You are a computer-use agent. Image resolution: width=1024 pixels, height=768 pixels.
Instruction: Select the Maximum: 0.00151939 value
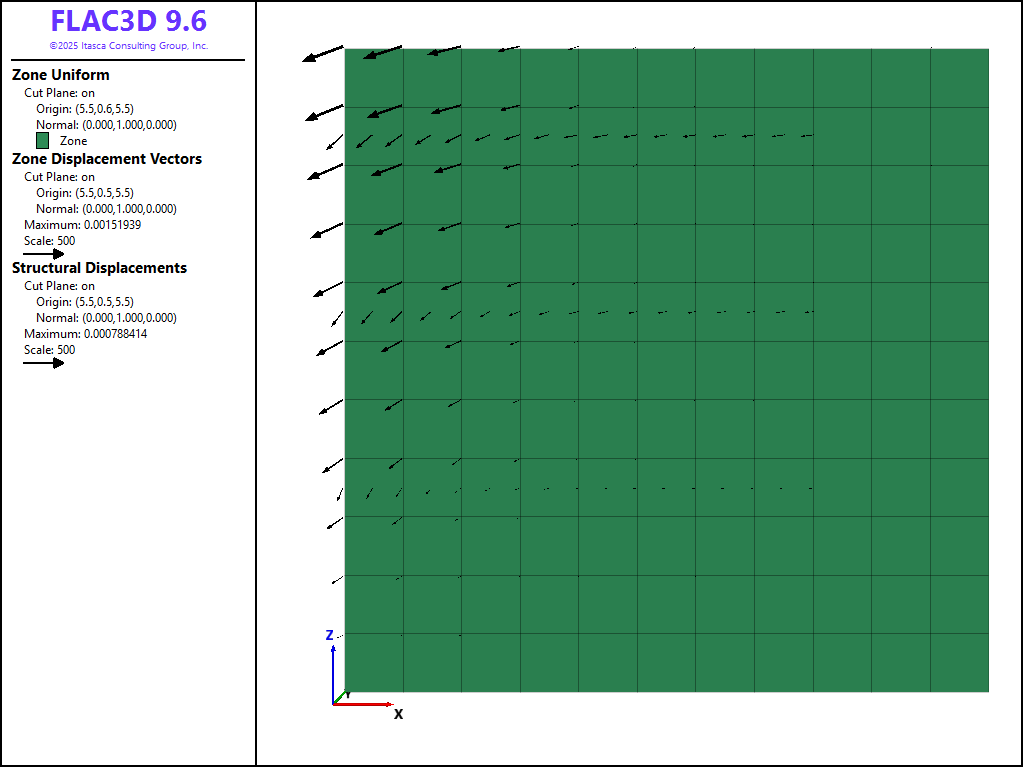(x=82, y=225)
